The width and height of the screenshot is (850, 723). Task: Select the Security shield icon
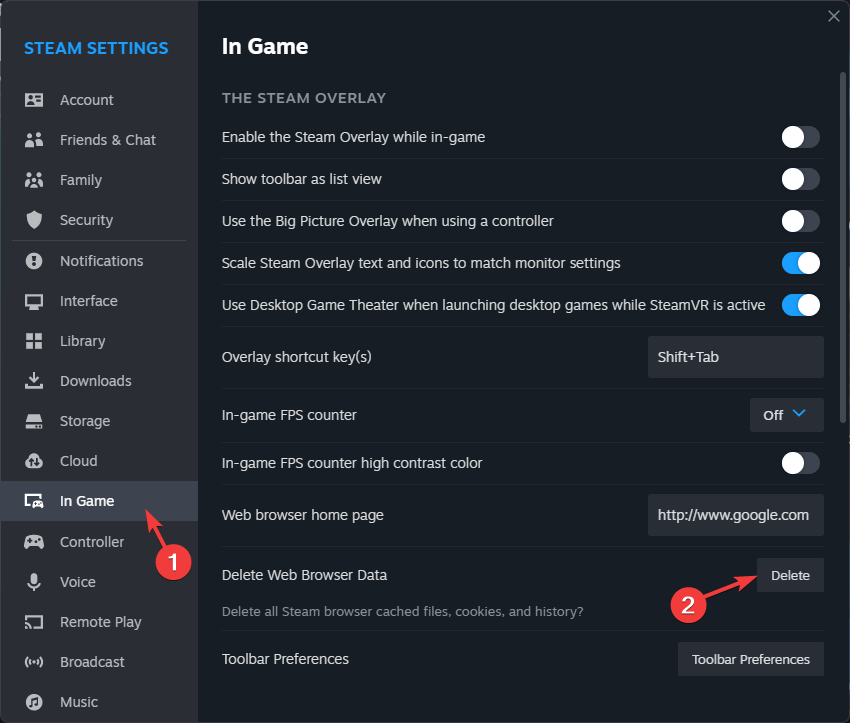(x=34, y=220)
